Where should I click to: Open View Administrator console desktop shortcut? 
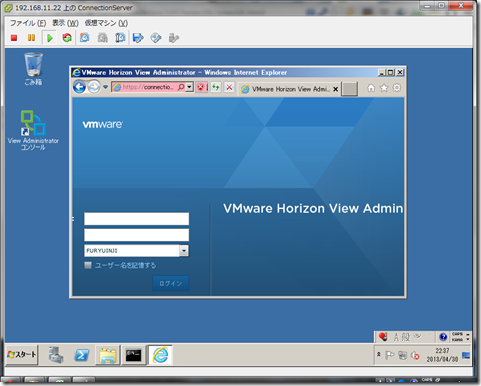click(x=33, y=130)
